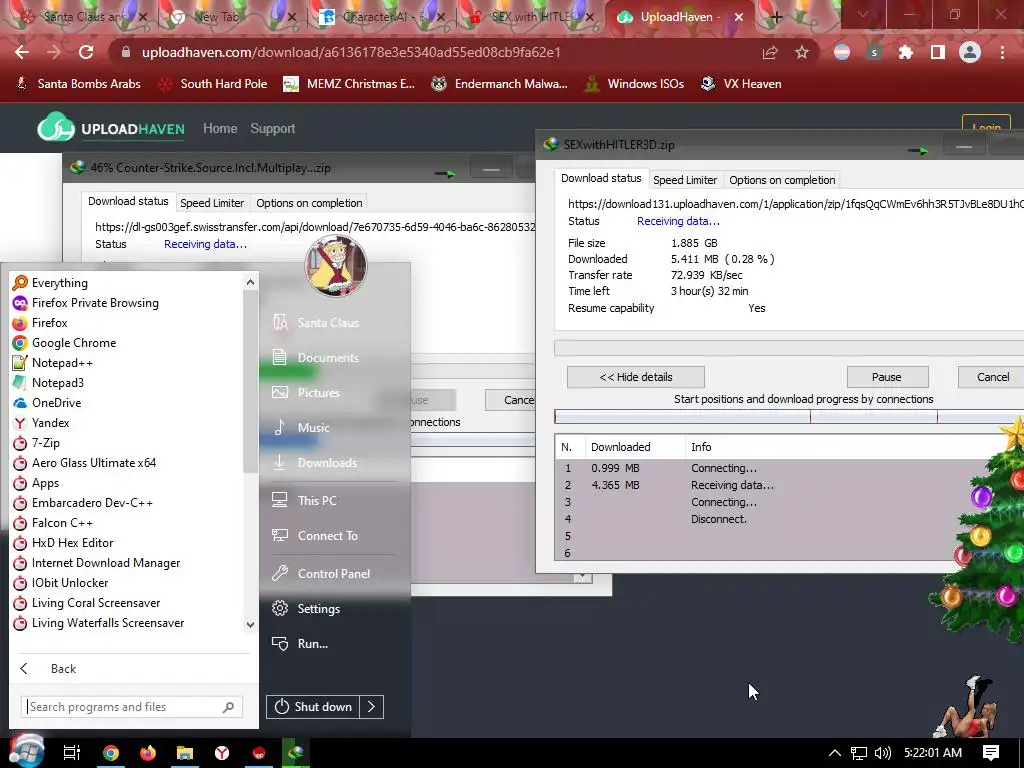The height and width of the screenshot is (768, 1024).
Task: Open UploadHaven Support page
Action: coord(272,129)
